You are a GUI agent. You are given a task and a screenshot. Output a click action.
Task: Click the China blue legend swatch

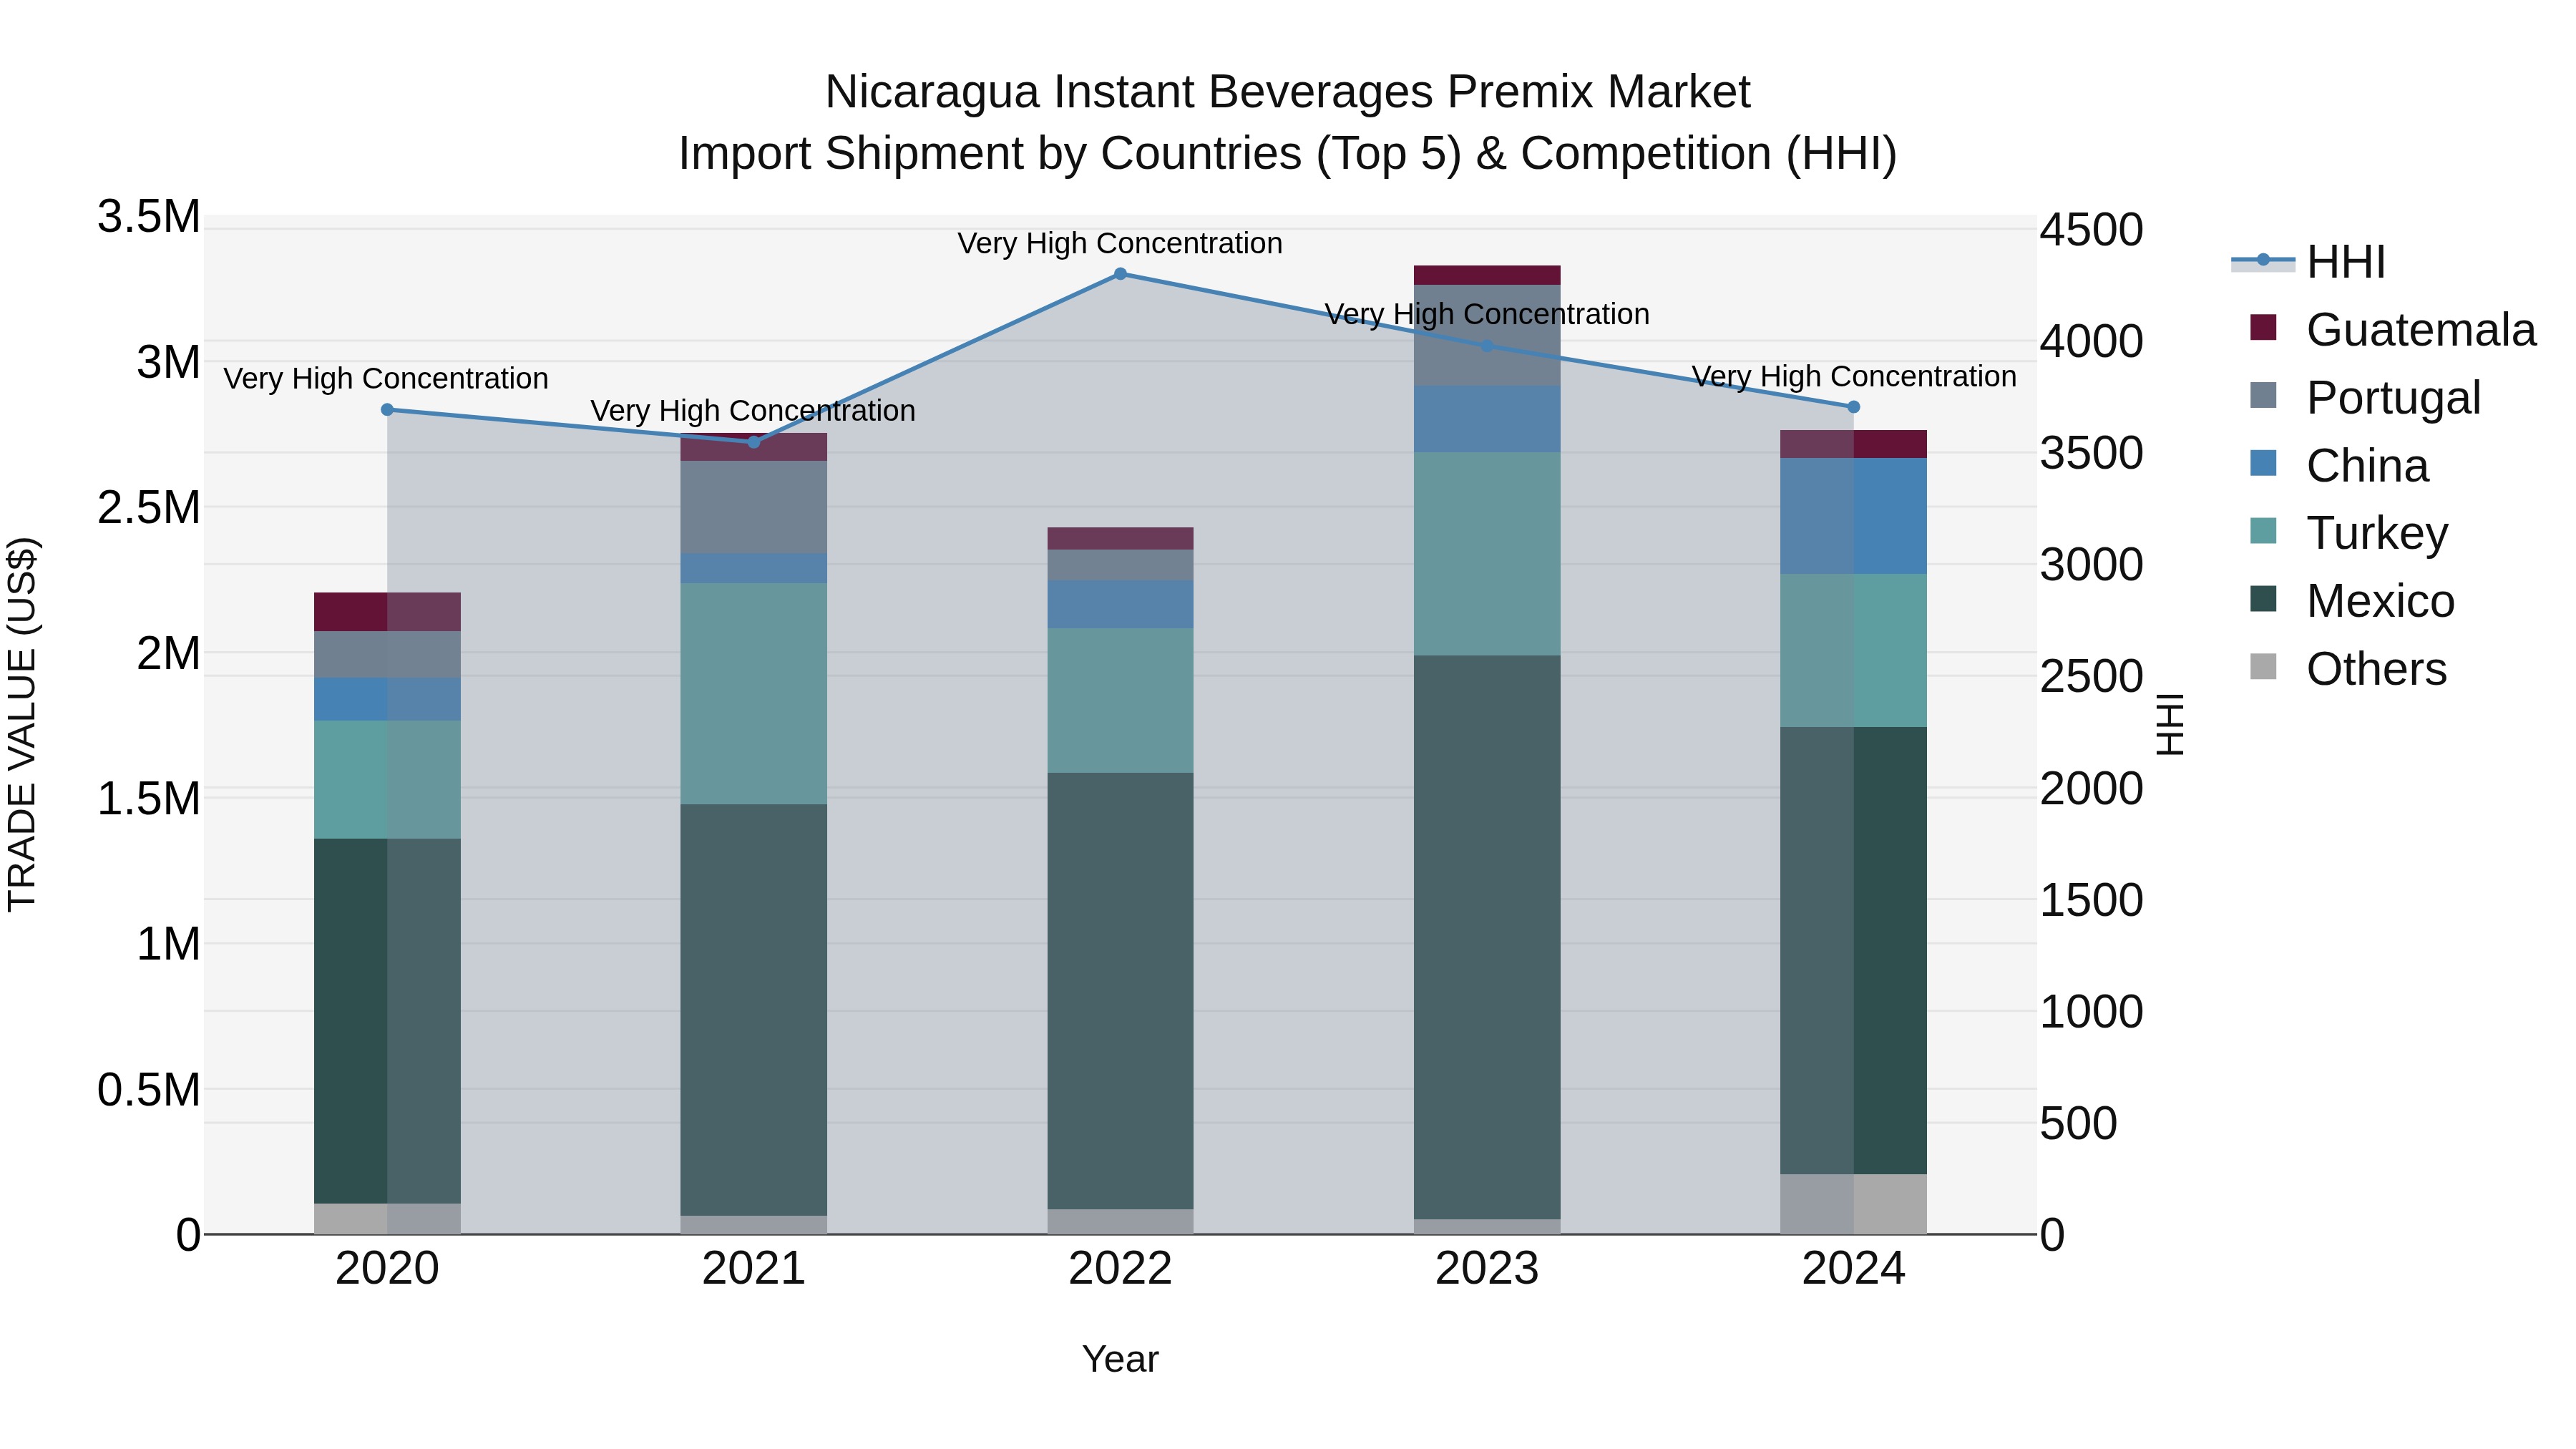pos(2263,463)
